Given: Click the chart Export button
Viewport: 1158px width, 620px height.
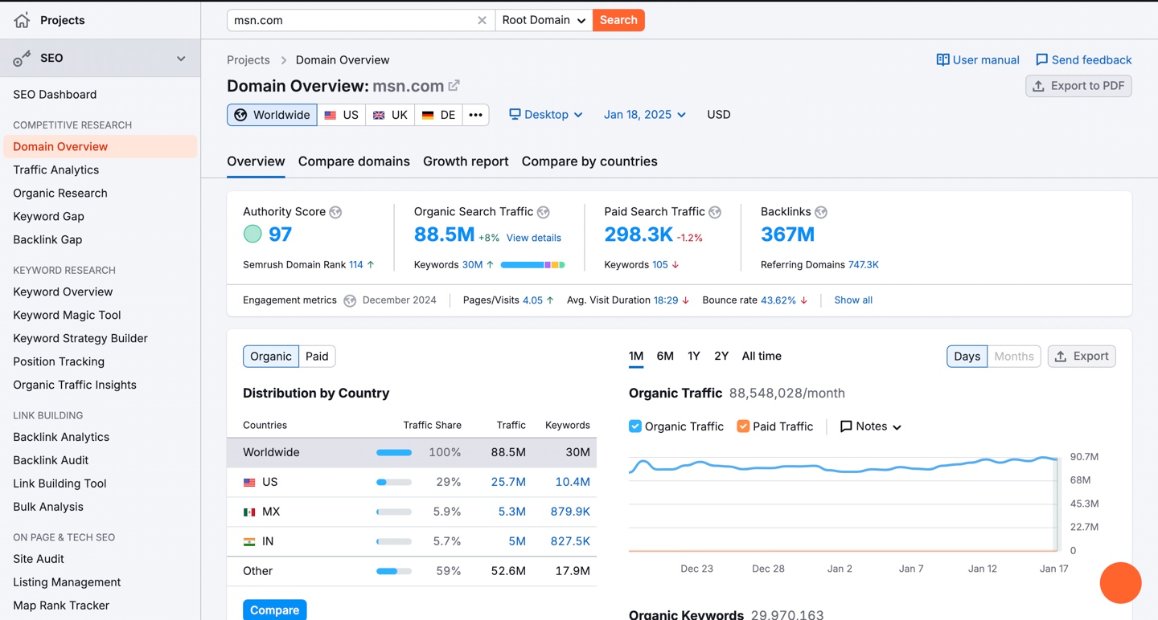Looking at the screenshot, I should click(1081, 356).
